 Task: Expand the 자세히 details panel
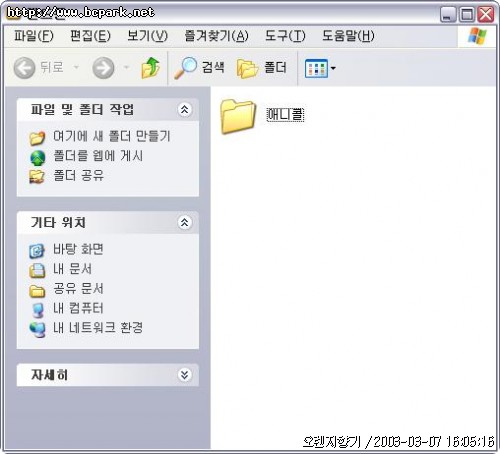pyautogui.click(x=184, y=375)
